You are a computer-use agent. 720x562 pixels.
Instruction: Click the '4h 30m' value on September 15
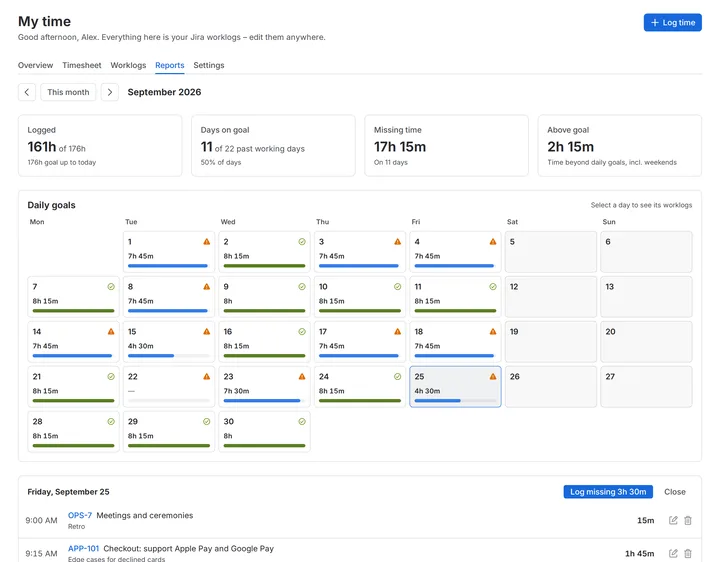tap(141, 346)
